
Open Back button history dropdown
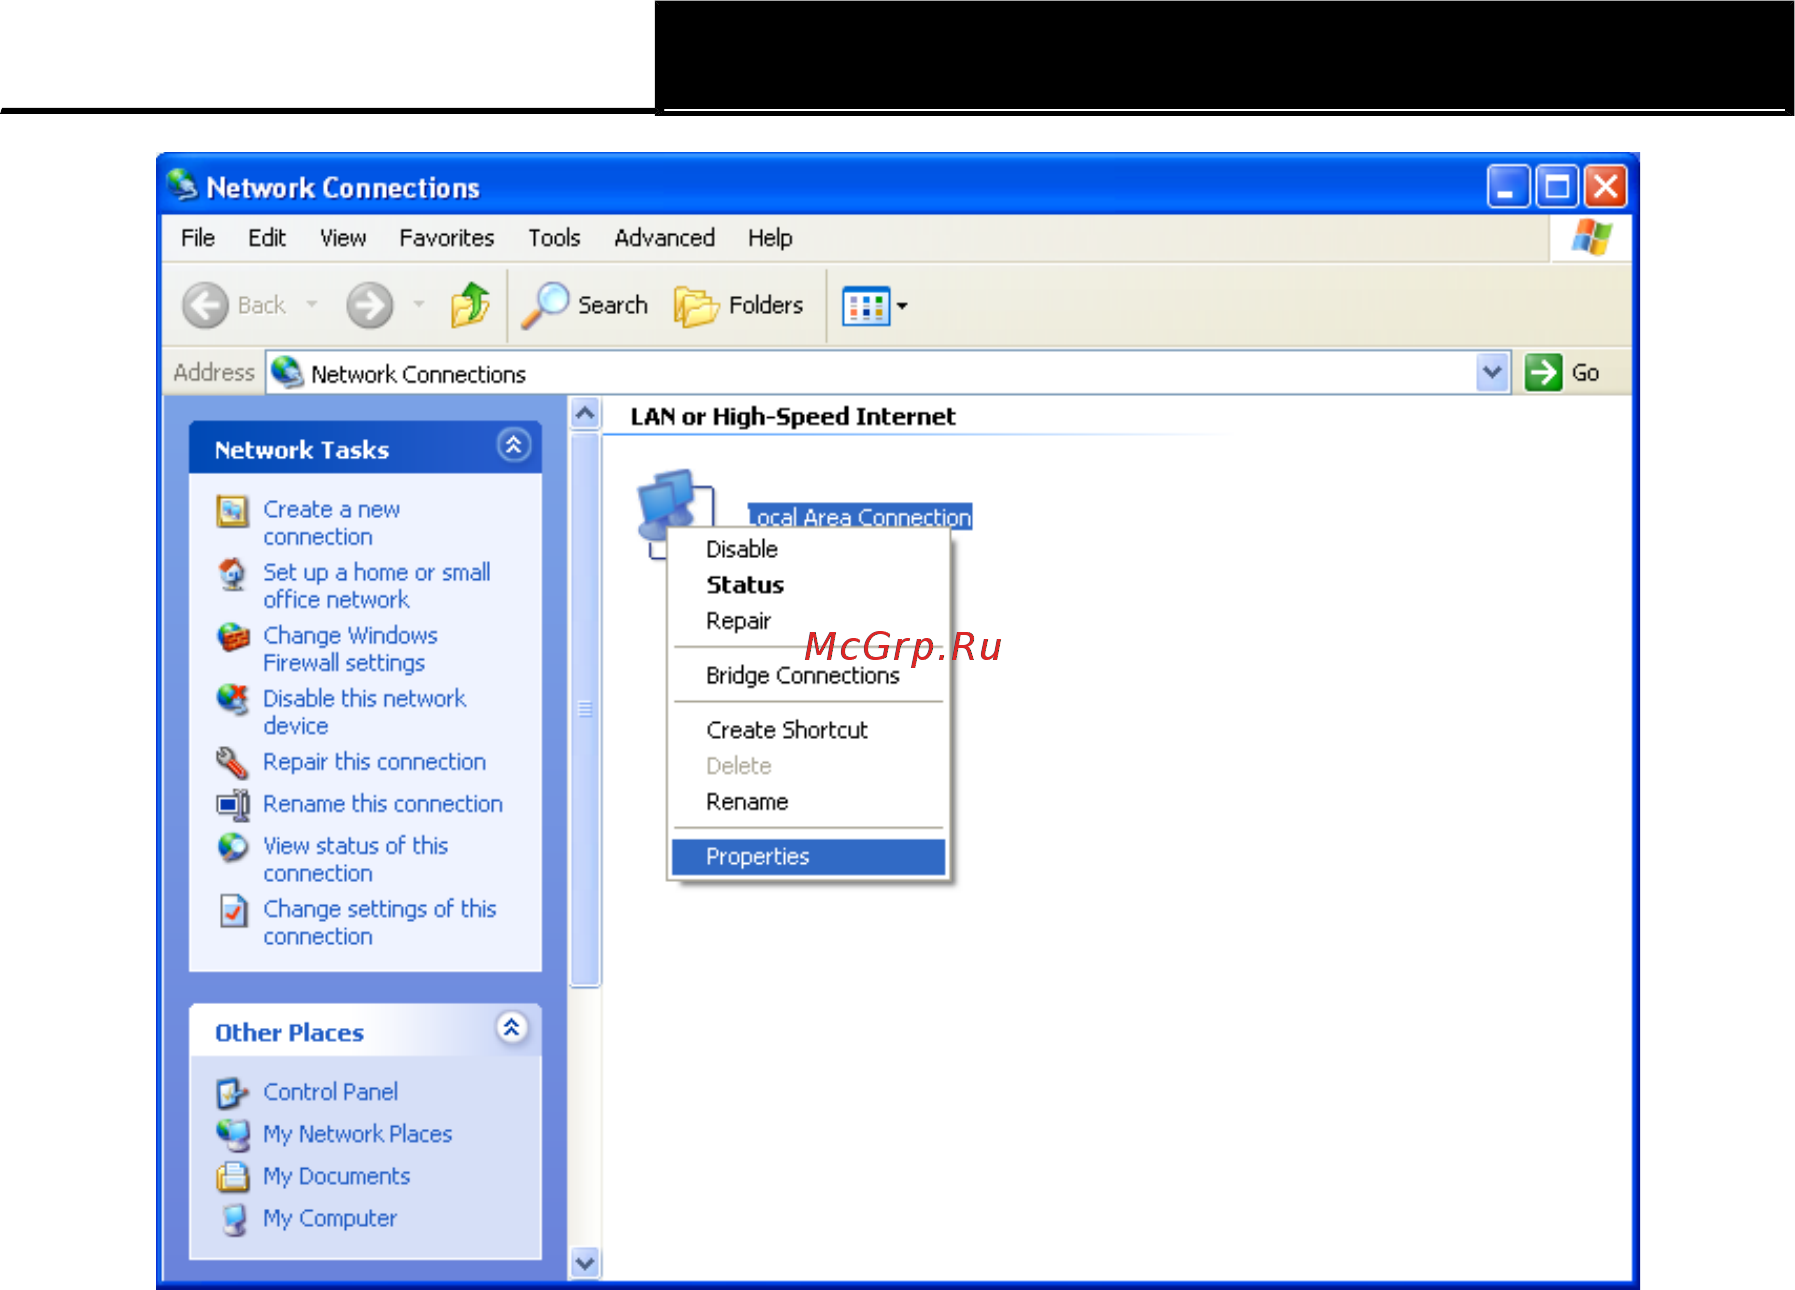(312, 304)
